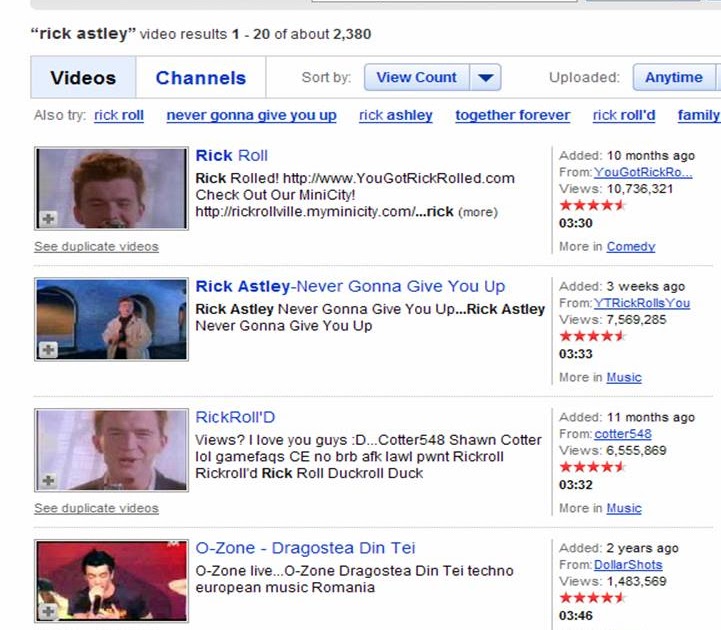This screenshot has height=630, width=721.
Task: Select the '03:30' duration text
Action: 576,223
